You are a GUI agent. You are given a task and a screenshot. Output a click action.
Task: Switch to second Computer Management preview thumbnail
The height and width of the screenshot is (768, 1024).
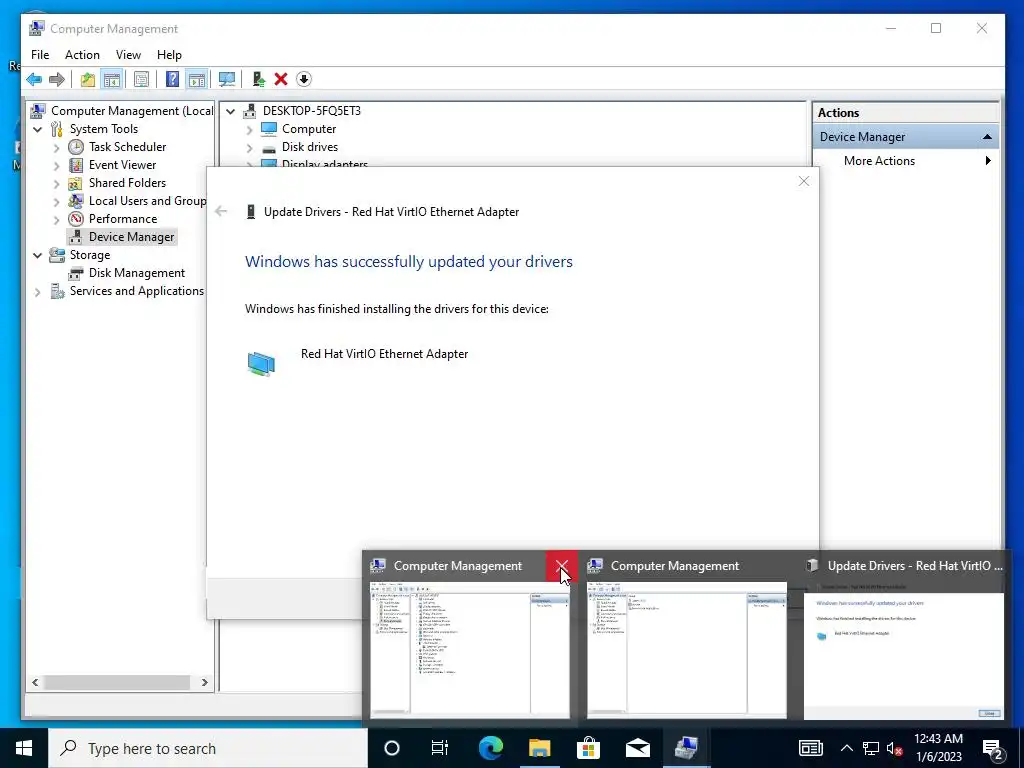pos(686,650)
